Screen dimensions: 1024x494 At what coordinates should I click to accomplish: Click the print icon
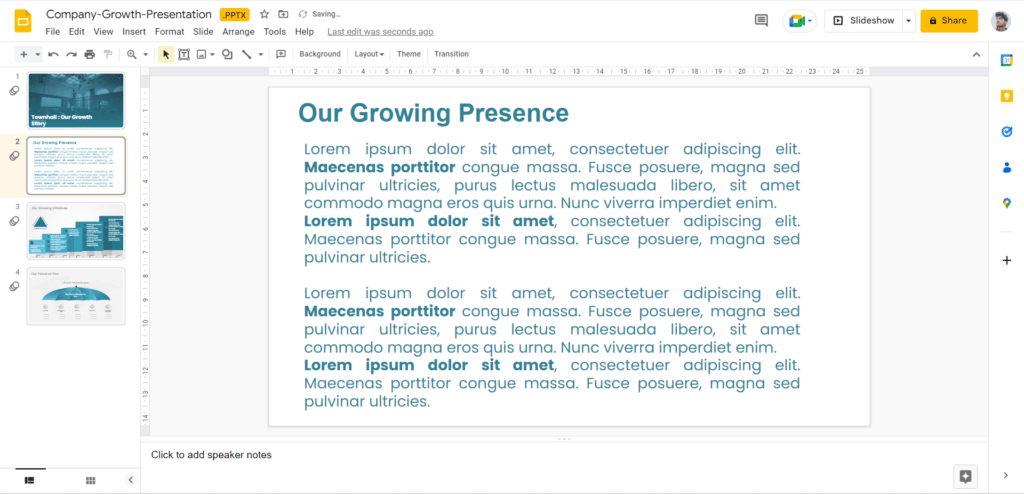pos(89,54)
